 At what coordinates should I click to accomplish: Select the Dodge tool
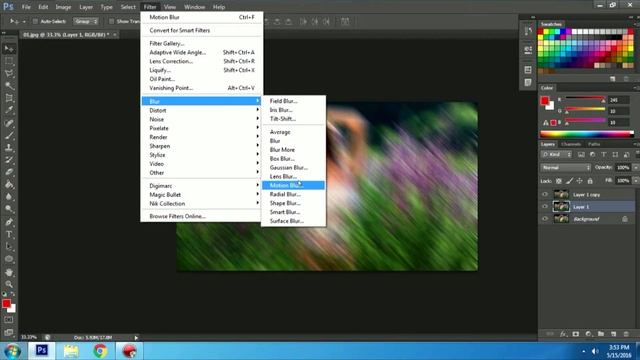tap(9, 209)
